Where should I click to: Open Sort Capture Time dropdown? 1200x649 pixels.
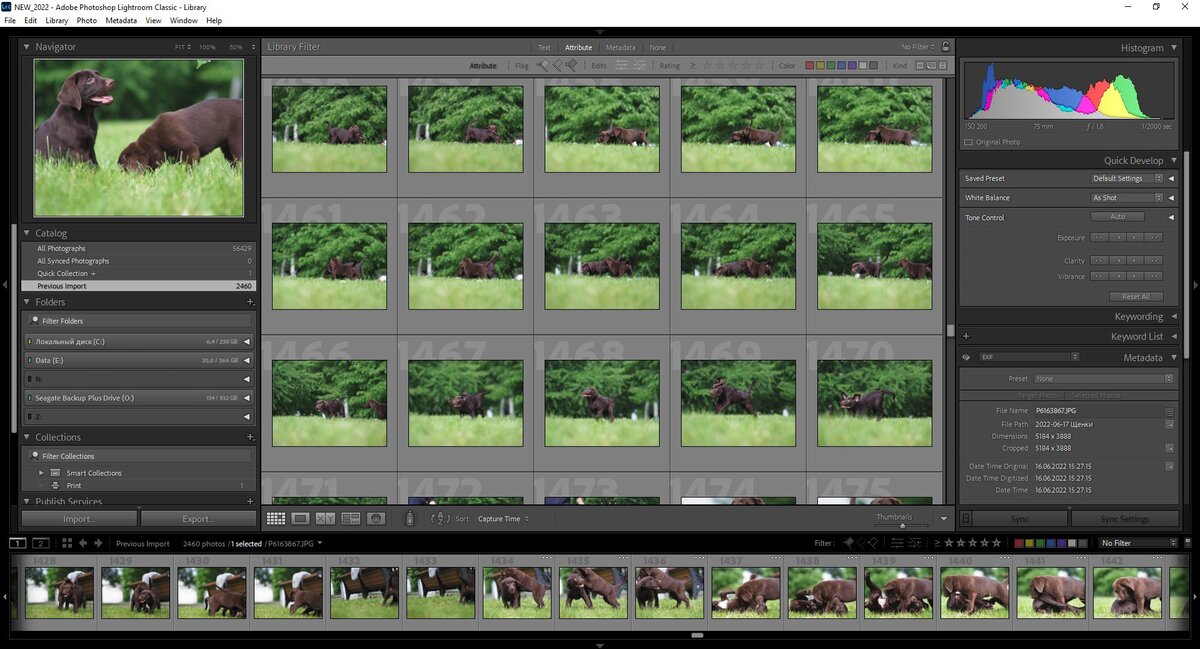[x=503, y=519]
